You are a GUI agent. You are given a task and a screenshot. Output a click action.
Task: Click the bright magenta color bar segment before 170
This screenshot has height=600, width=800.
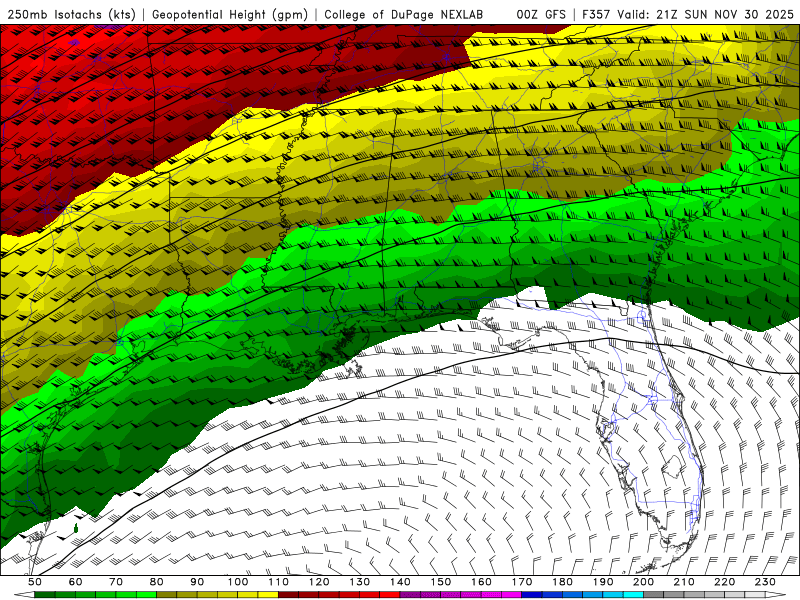click(512, 595)
